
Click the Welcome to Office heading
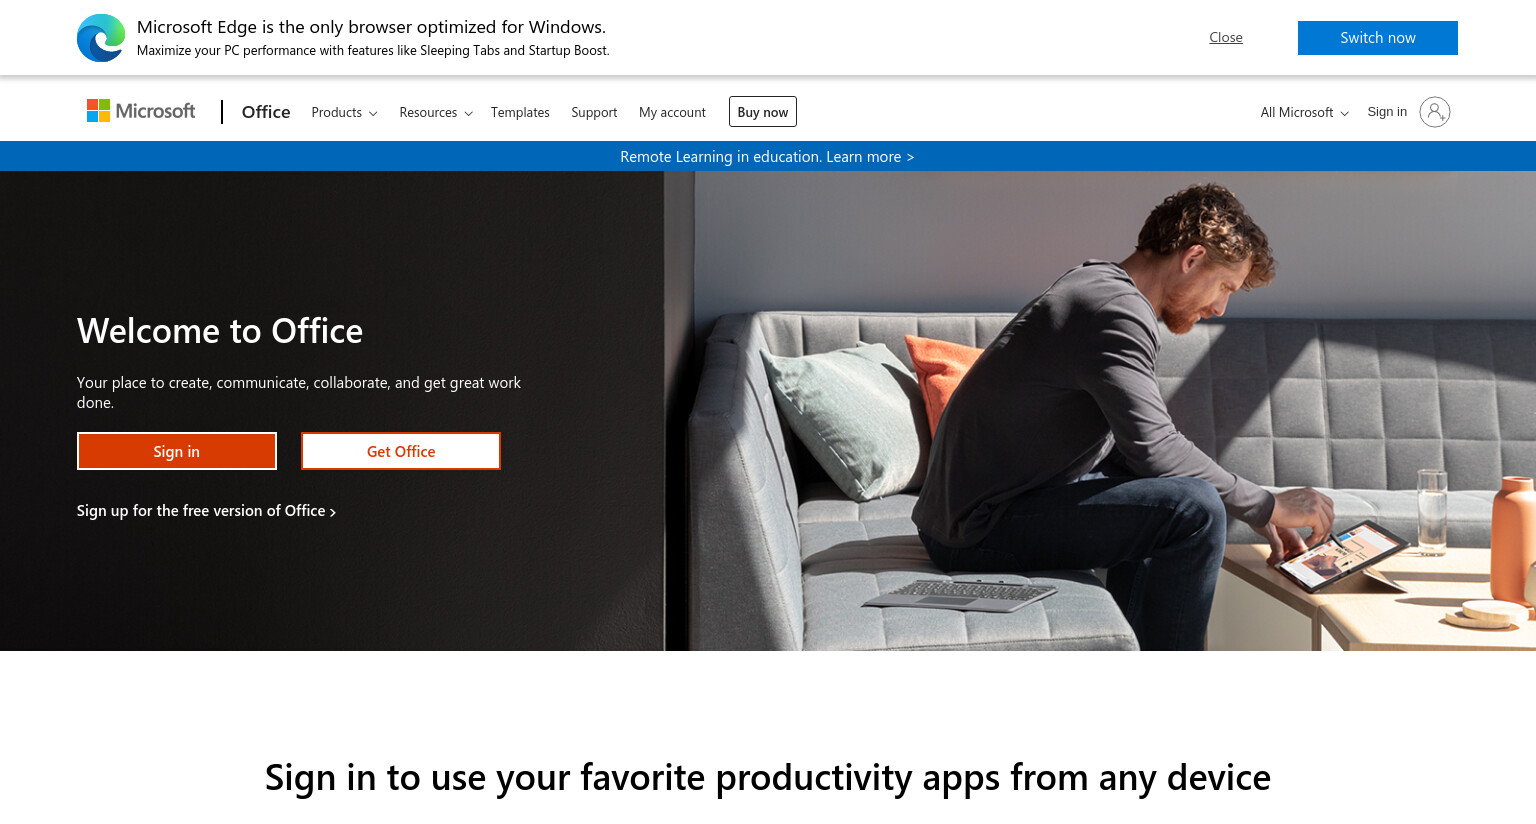pos(220,331)
